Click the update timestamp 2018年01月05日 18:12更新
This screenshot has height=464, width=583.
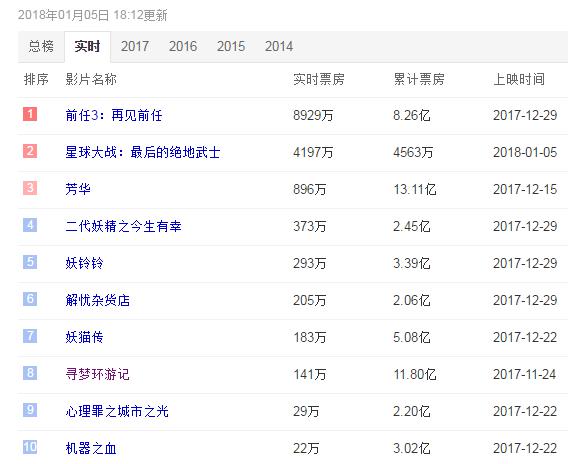93,15
